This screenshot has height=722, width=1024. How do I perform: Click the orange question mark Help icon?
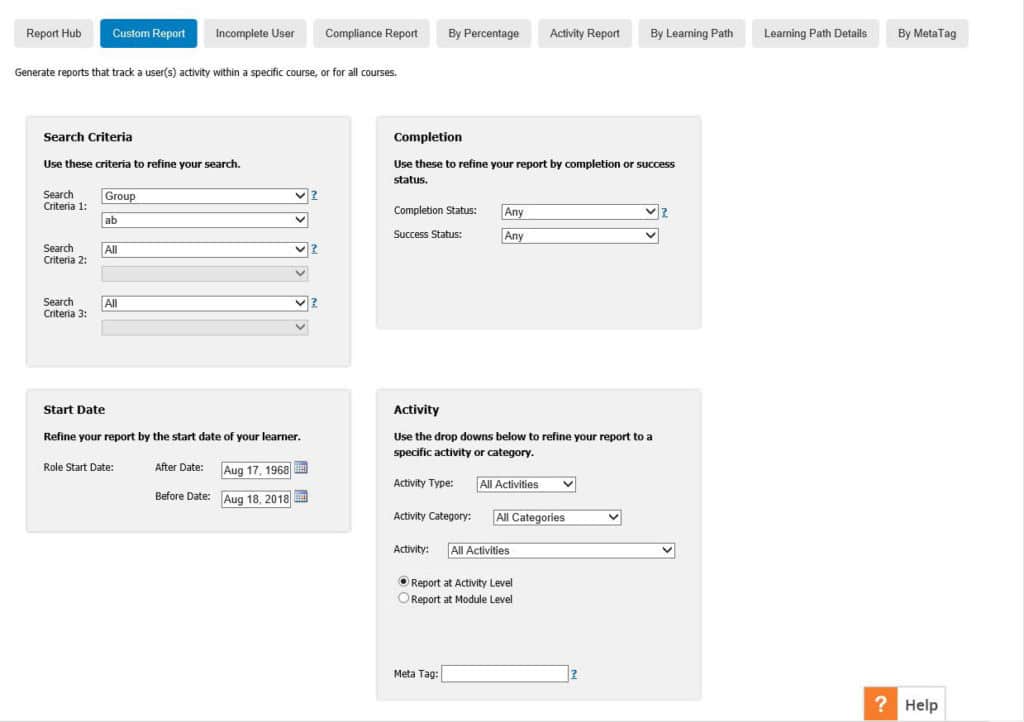[880, 704]
